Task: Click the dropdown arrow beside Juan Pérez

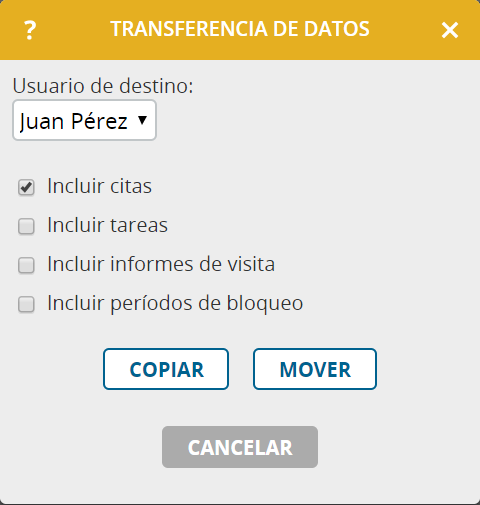Action: click(x=142, y=120)
